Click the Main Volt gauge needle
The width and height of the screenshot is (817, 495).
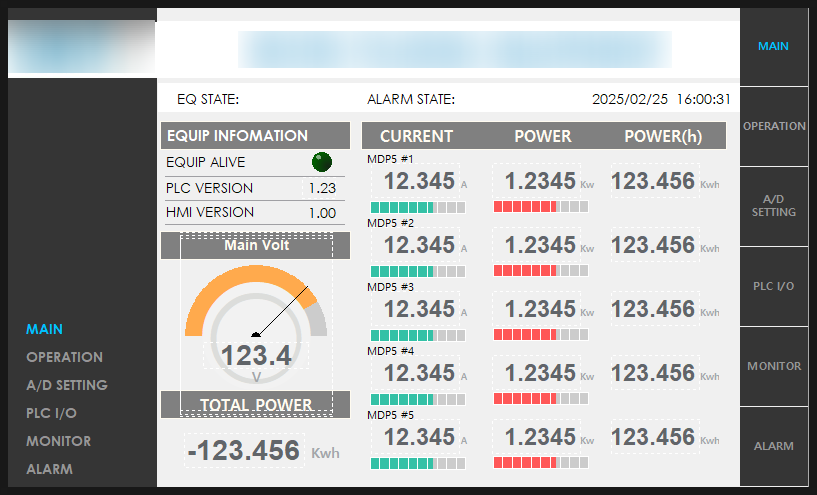coord(280,311)
